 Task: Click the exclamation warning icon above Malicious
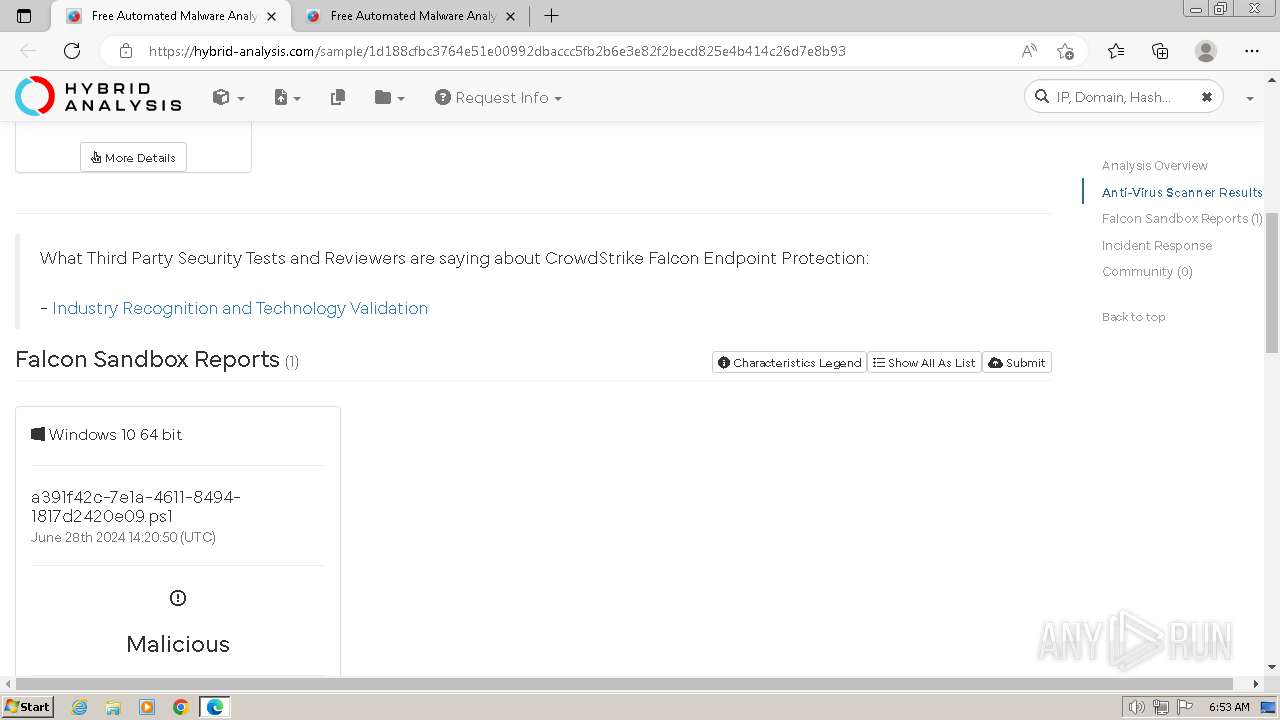click(x=178, y=598)
